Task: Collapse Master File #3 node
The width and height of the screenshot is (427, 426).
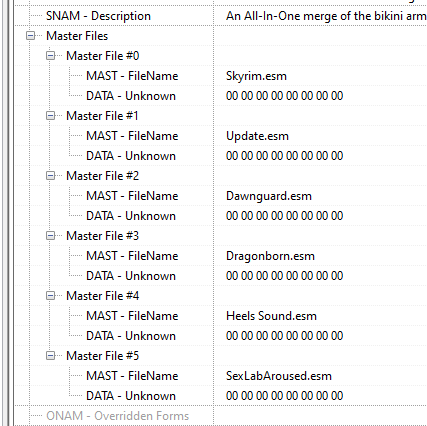Action: click(50, 236)
